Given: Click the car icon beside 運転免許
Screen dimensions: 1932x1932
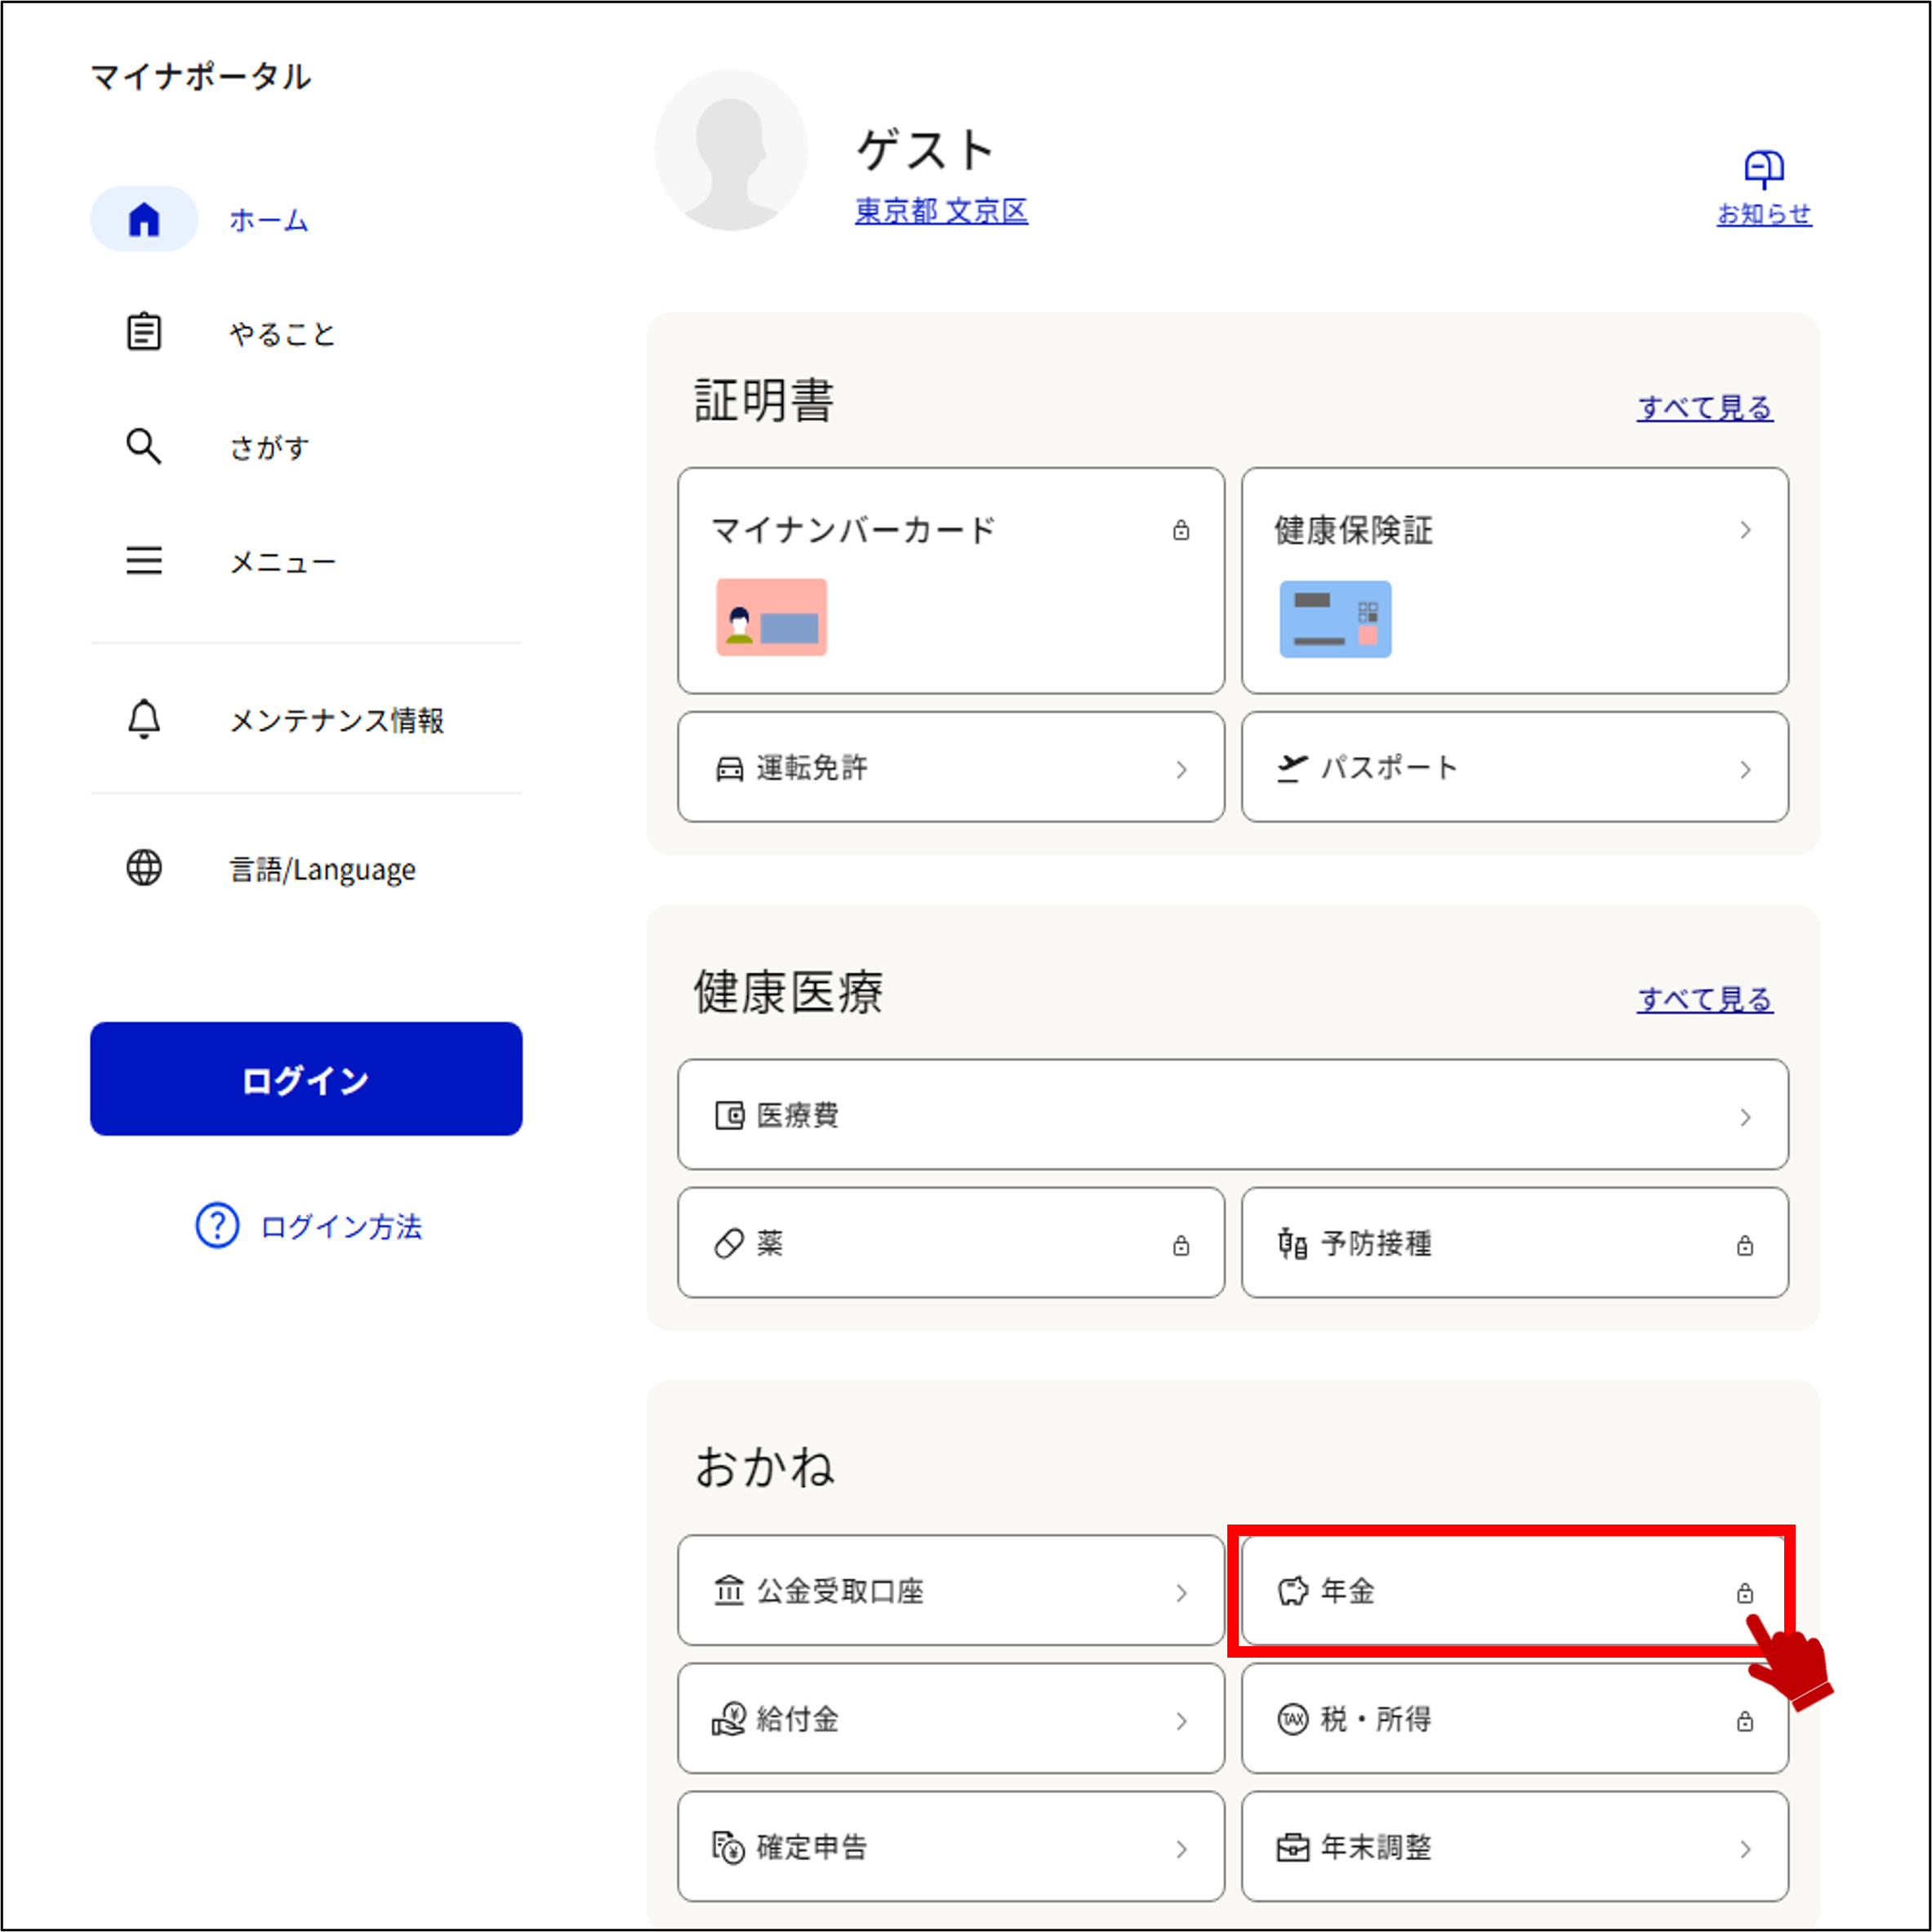Looking at the screenshot, I should [x=730, y=768].
